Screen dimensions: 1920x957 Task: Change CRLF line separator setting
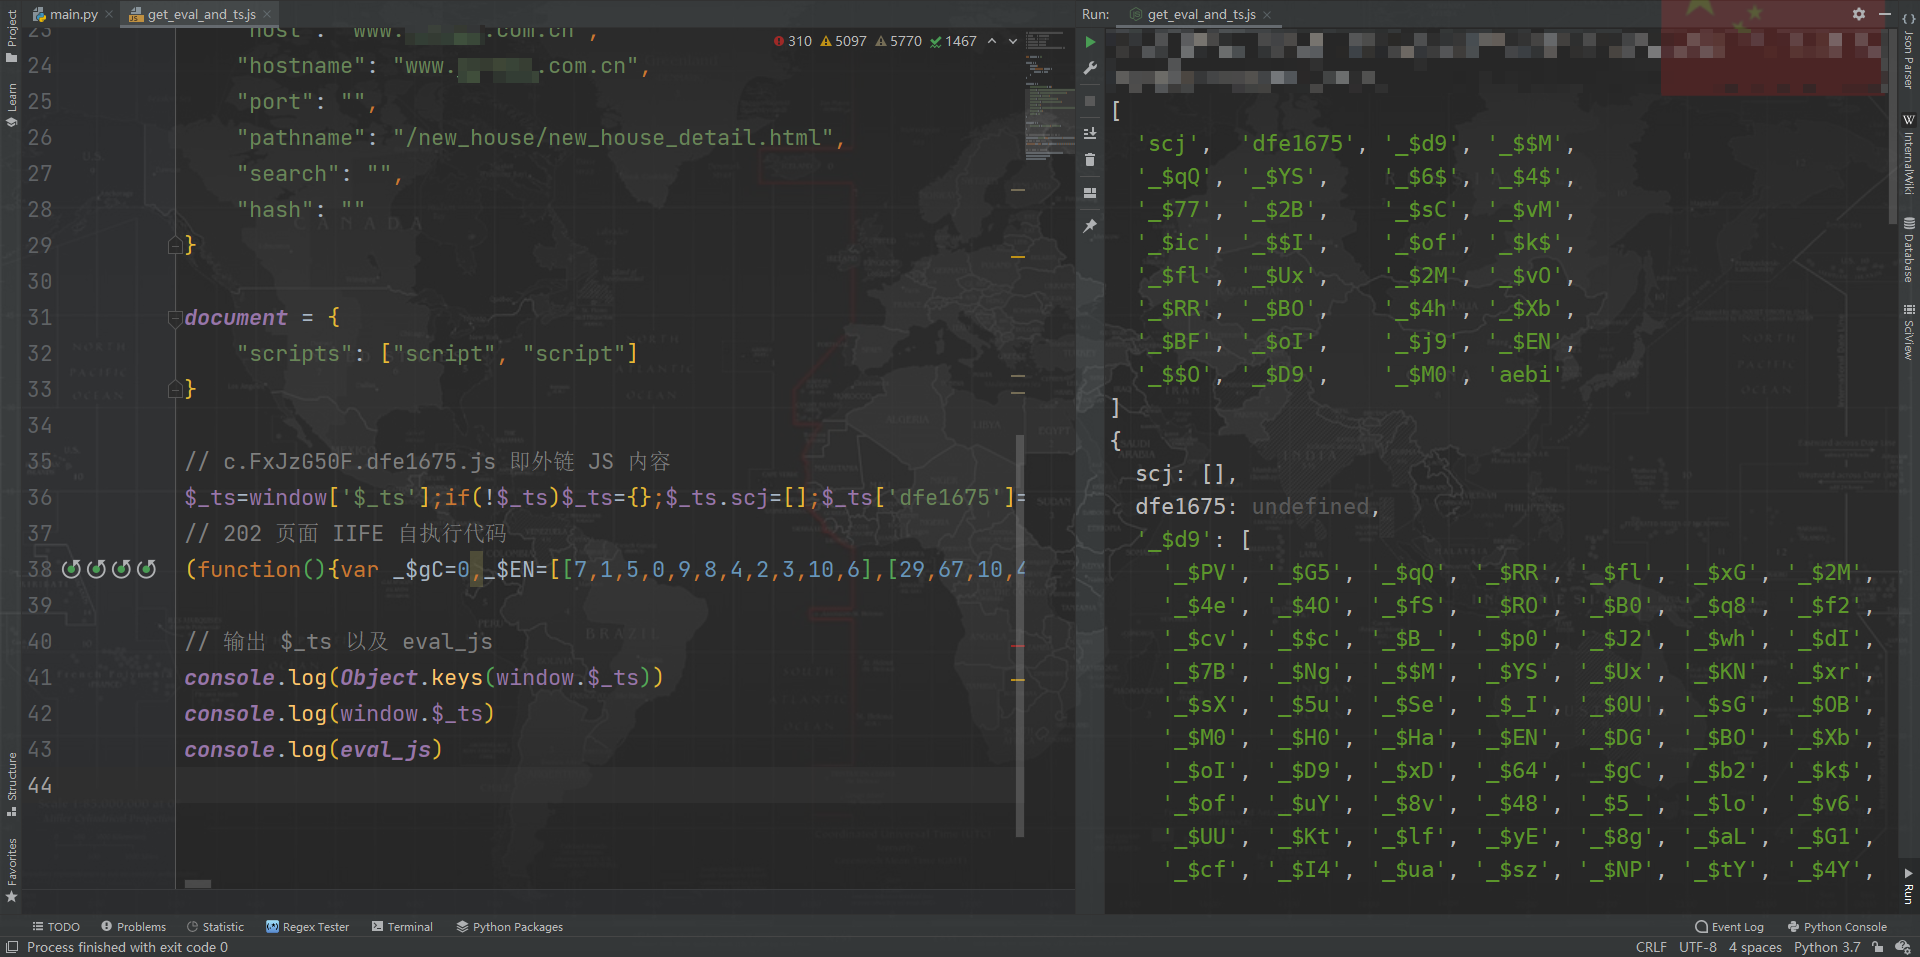coord(1651,947)
